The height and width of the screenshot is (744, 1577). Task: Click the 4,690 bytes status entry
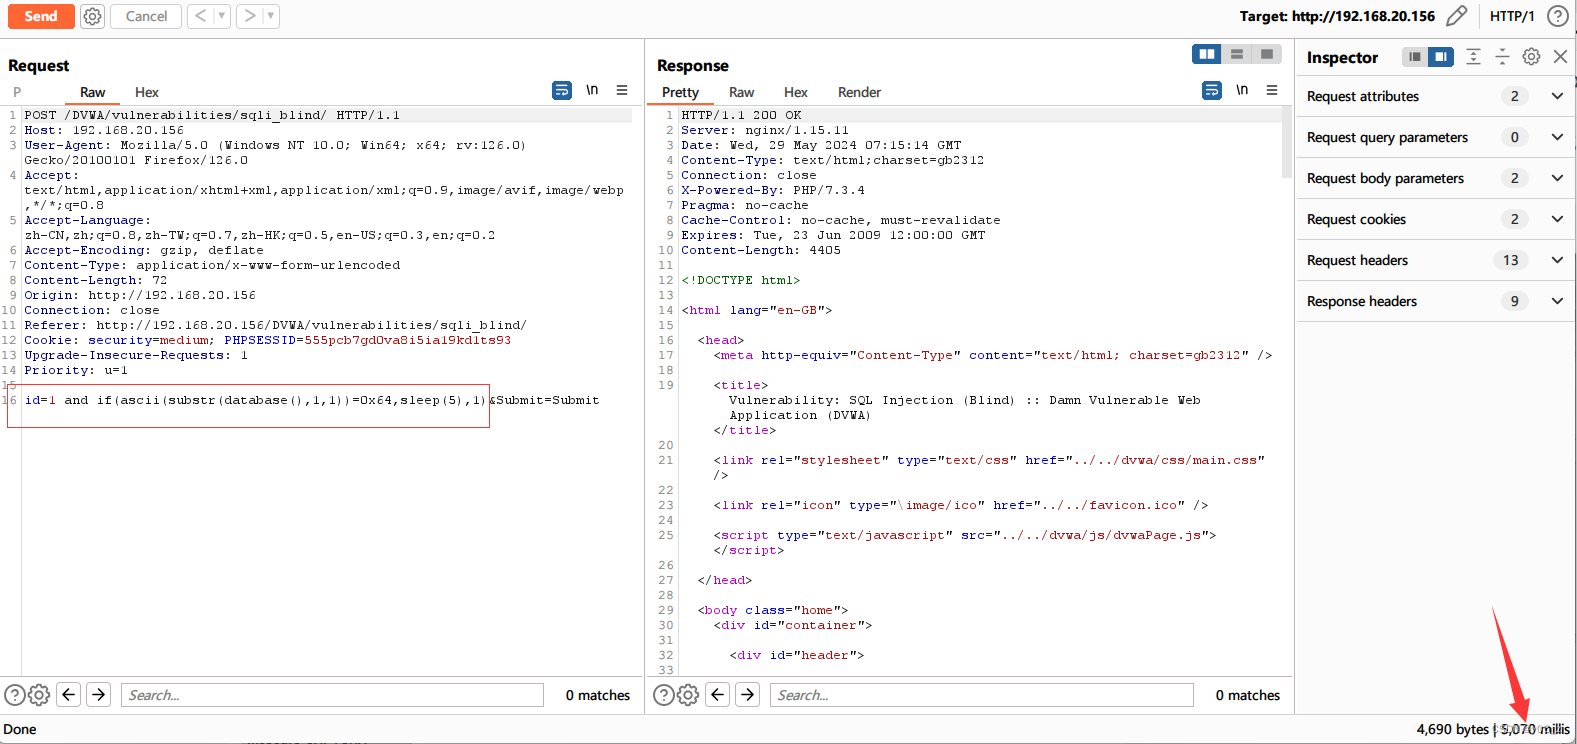pos(1452,729)
